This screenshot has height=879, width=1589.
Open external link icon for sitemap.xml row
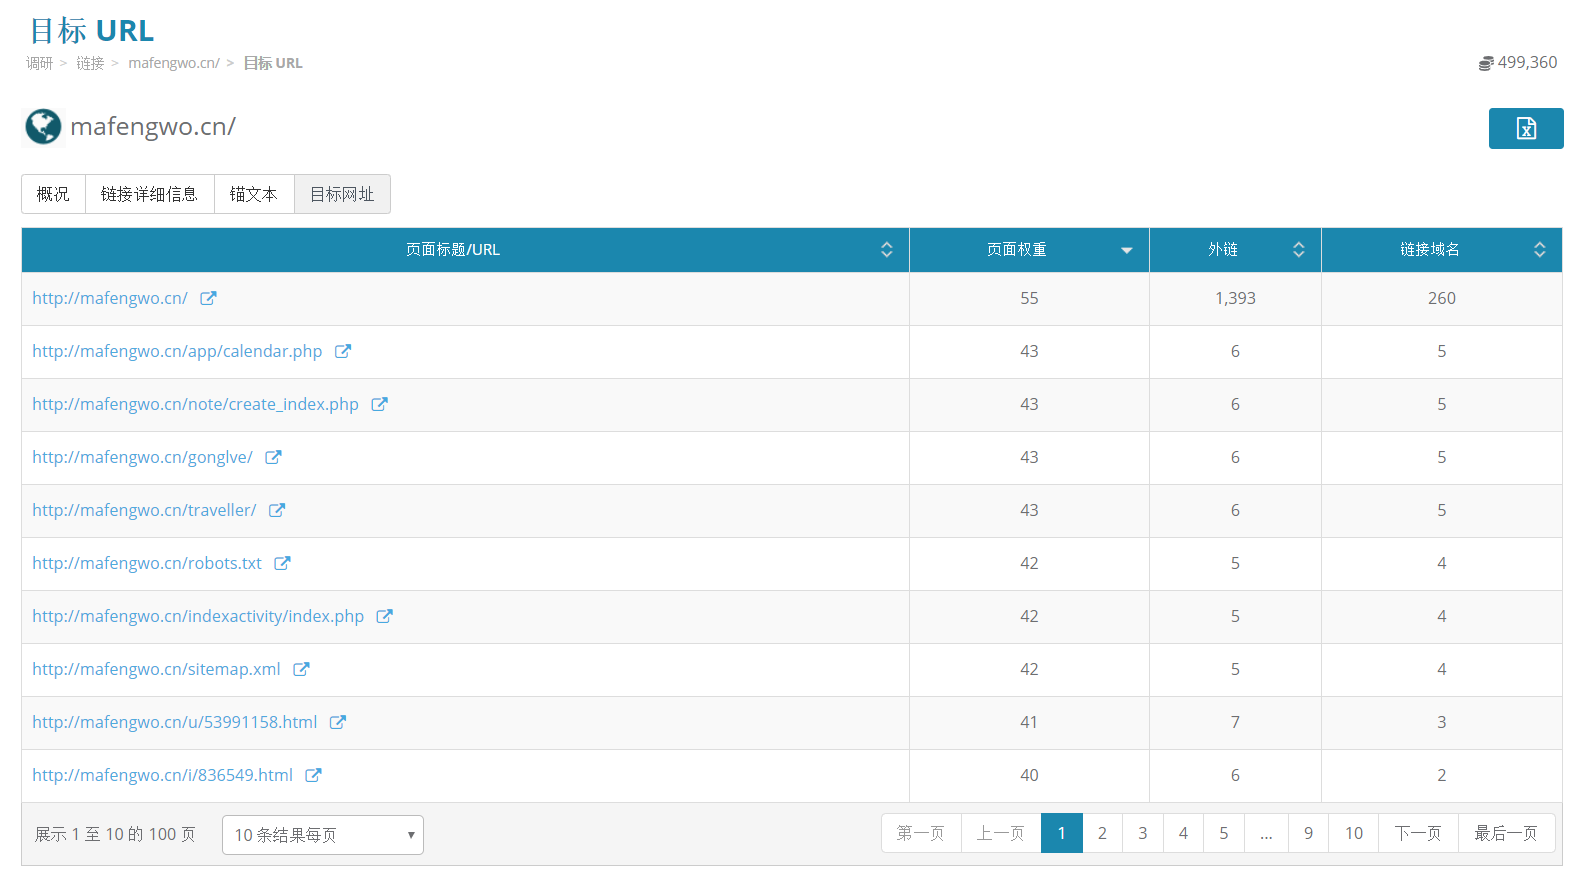tap(301, 669)
